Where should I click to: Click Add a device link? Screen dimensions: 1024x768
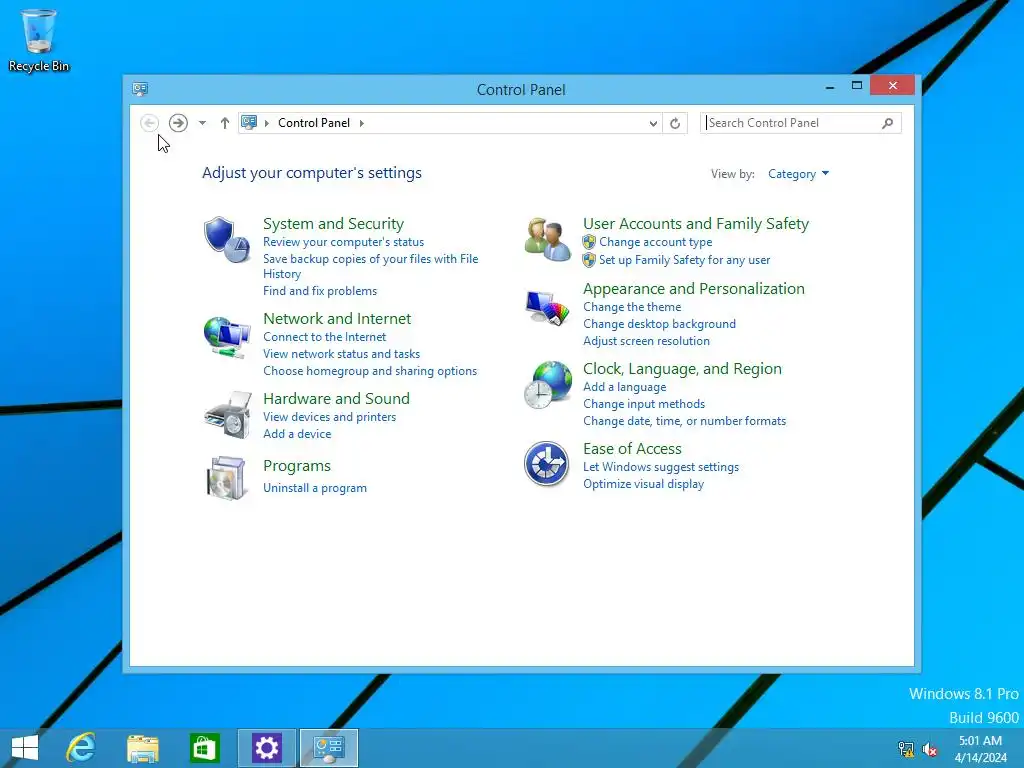[x=296, y=434]
